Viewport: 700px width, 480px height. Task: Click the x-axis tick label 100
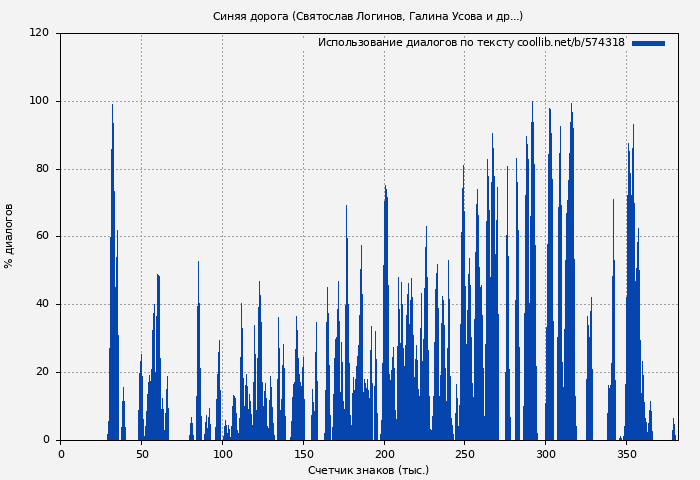222,454
